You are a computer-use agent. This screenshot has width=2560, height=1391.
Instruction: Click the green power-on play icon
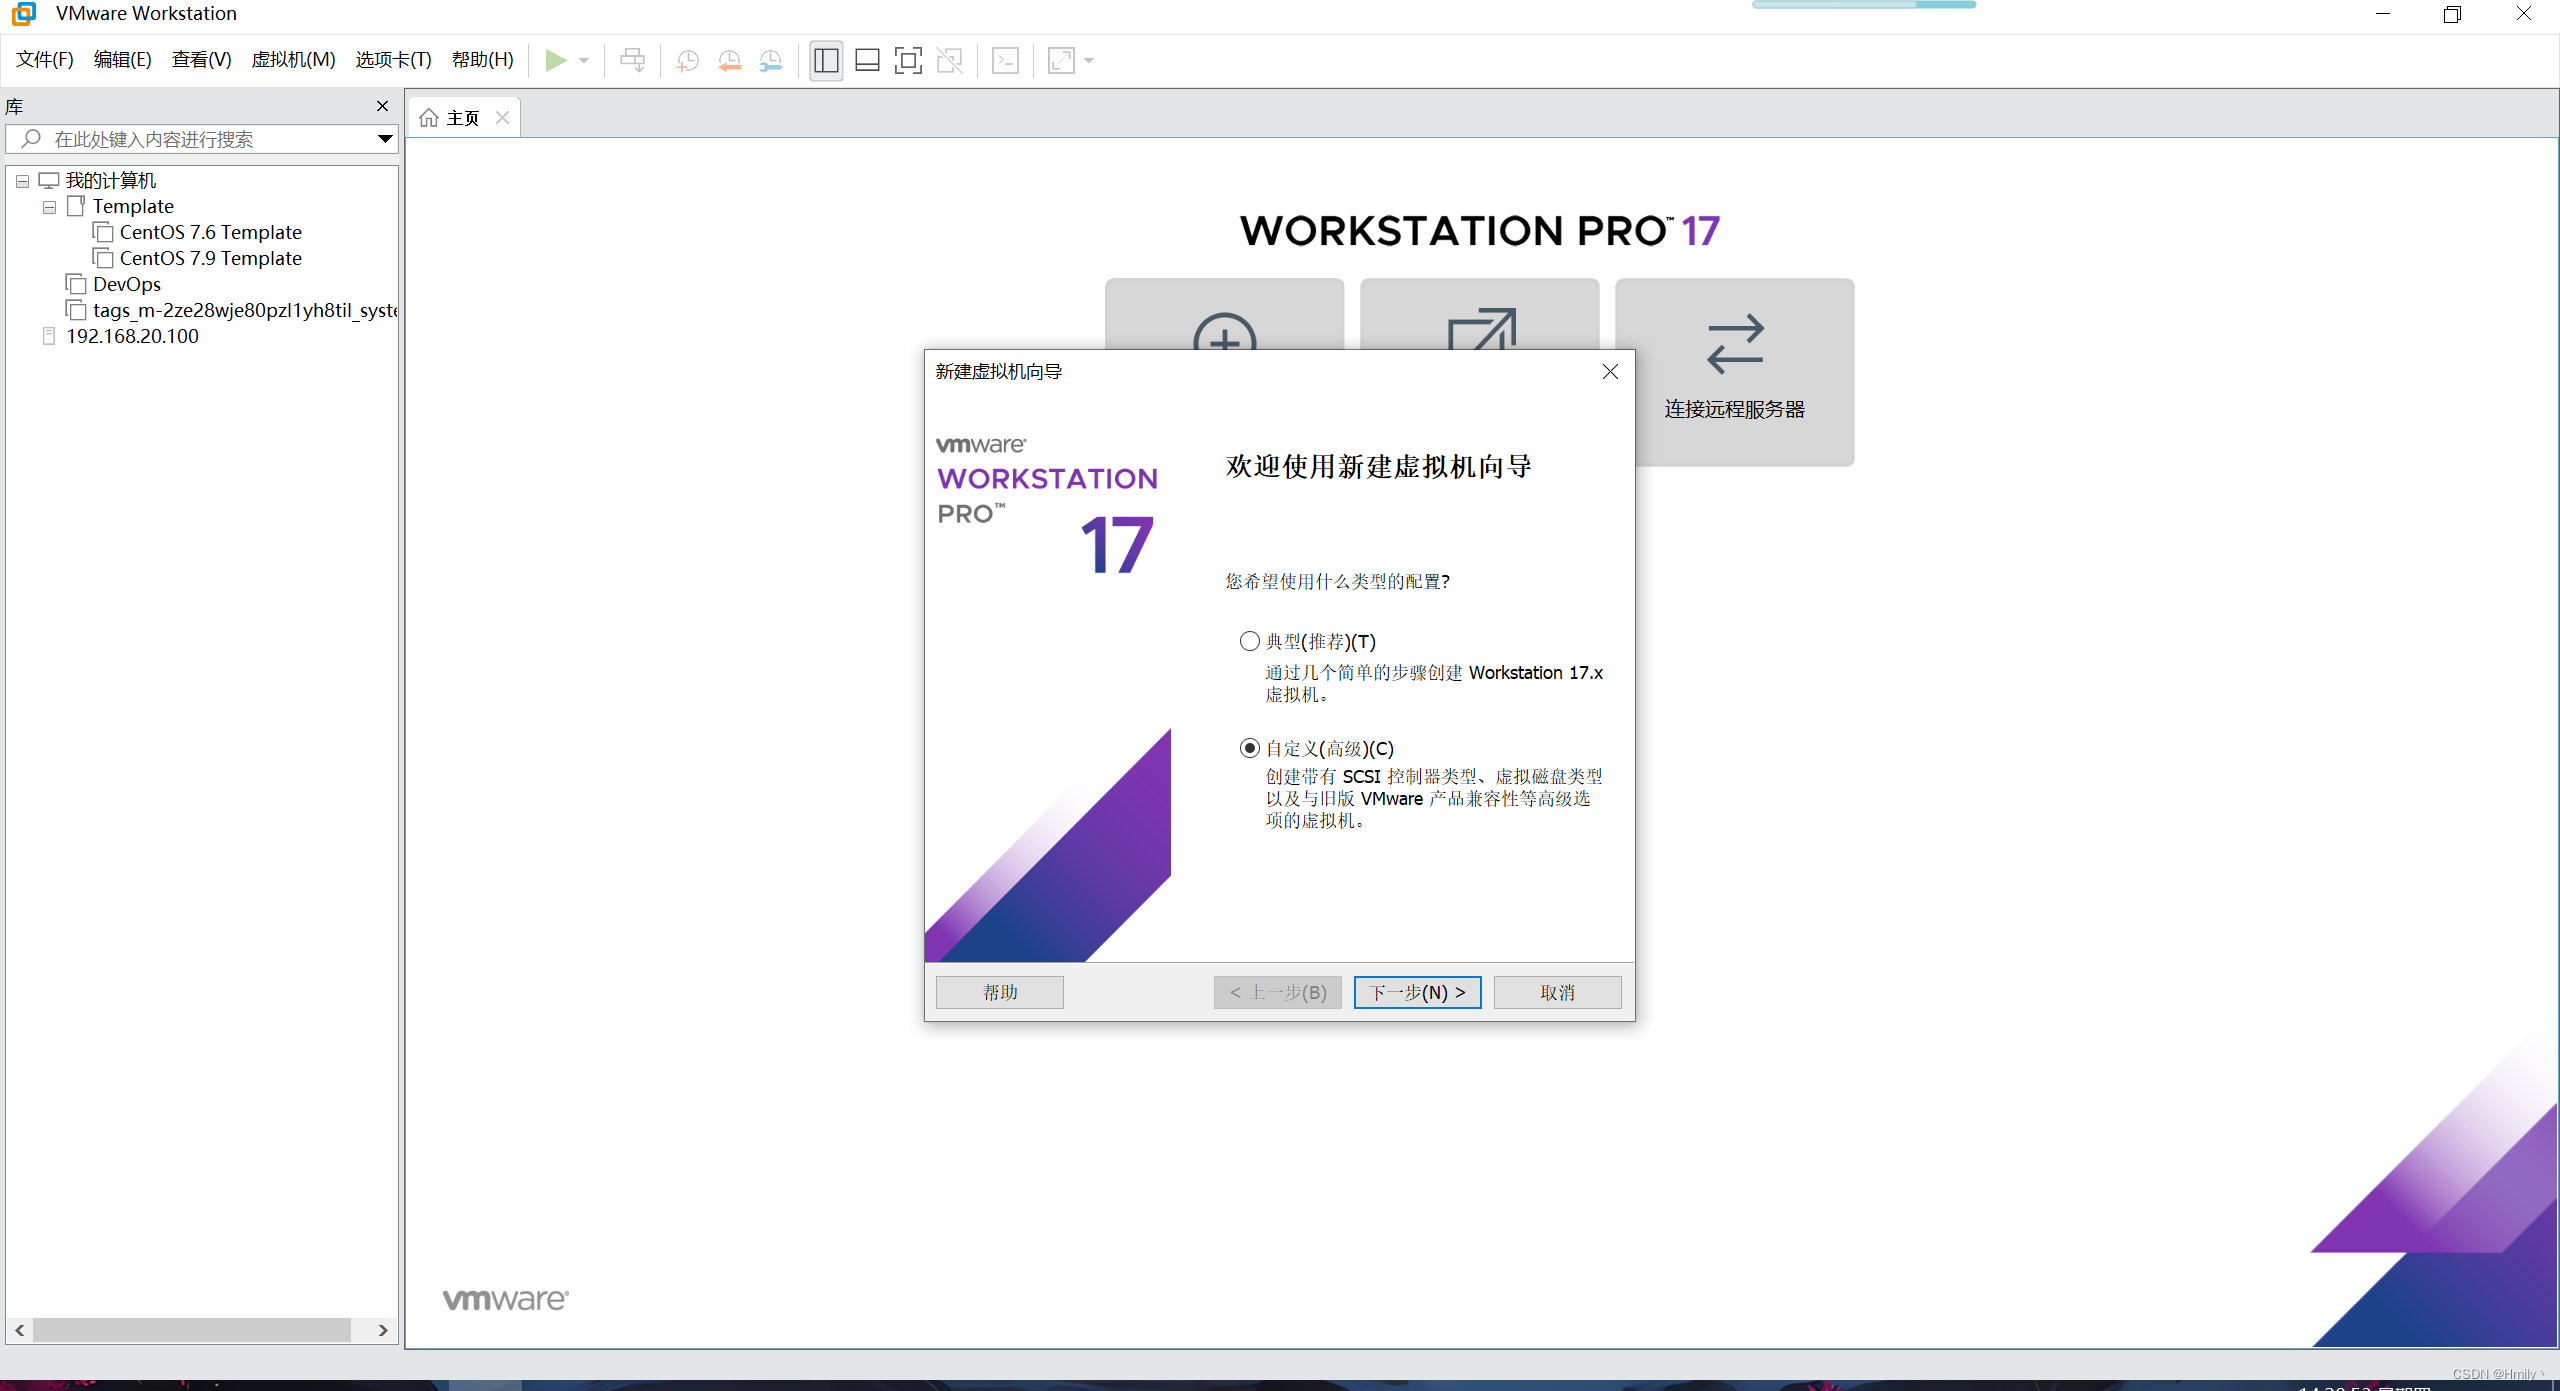click(555, 60)
